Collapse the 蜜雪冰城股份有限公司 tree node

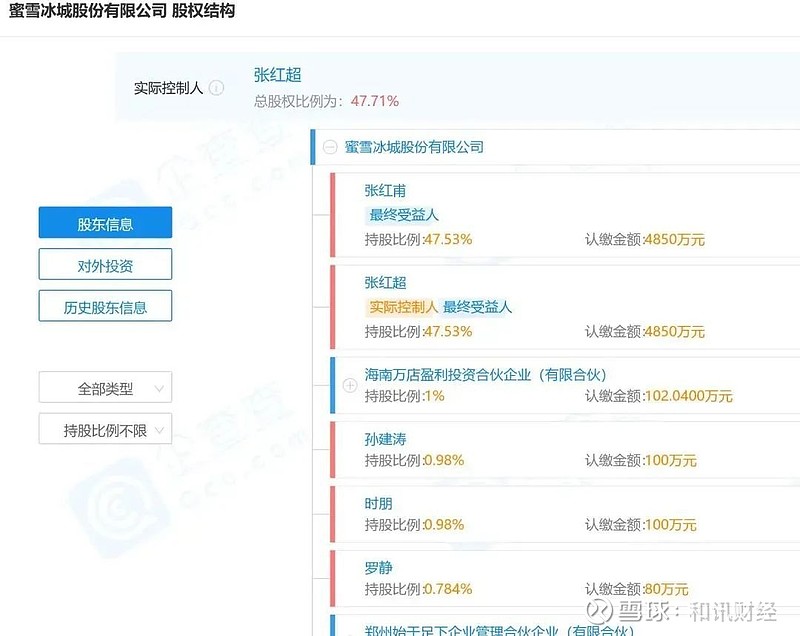click(330, 147)
